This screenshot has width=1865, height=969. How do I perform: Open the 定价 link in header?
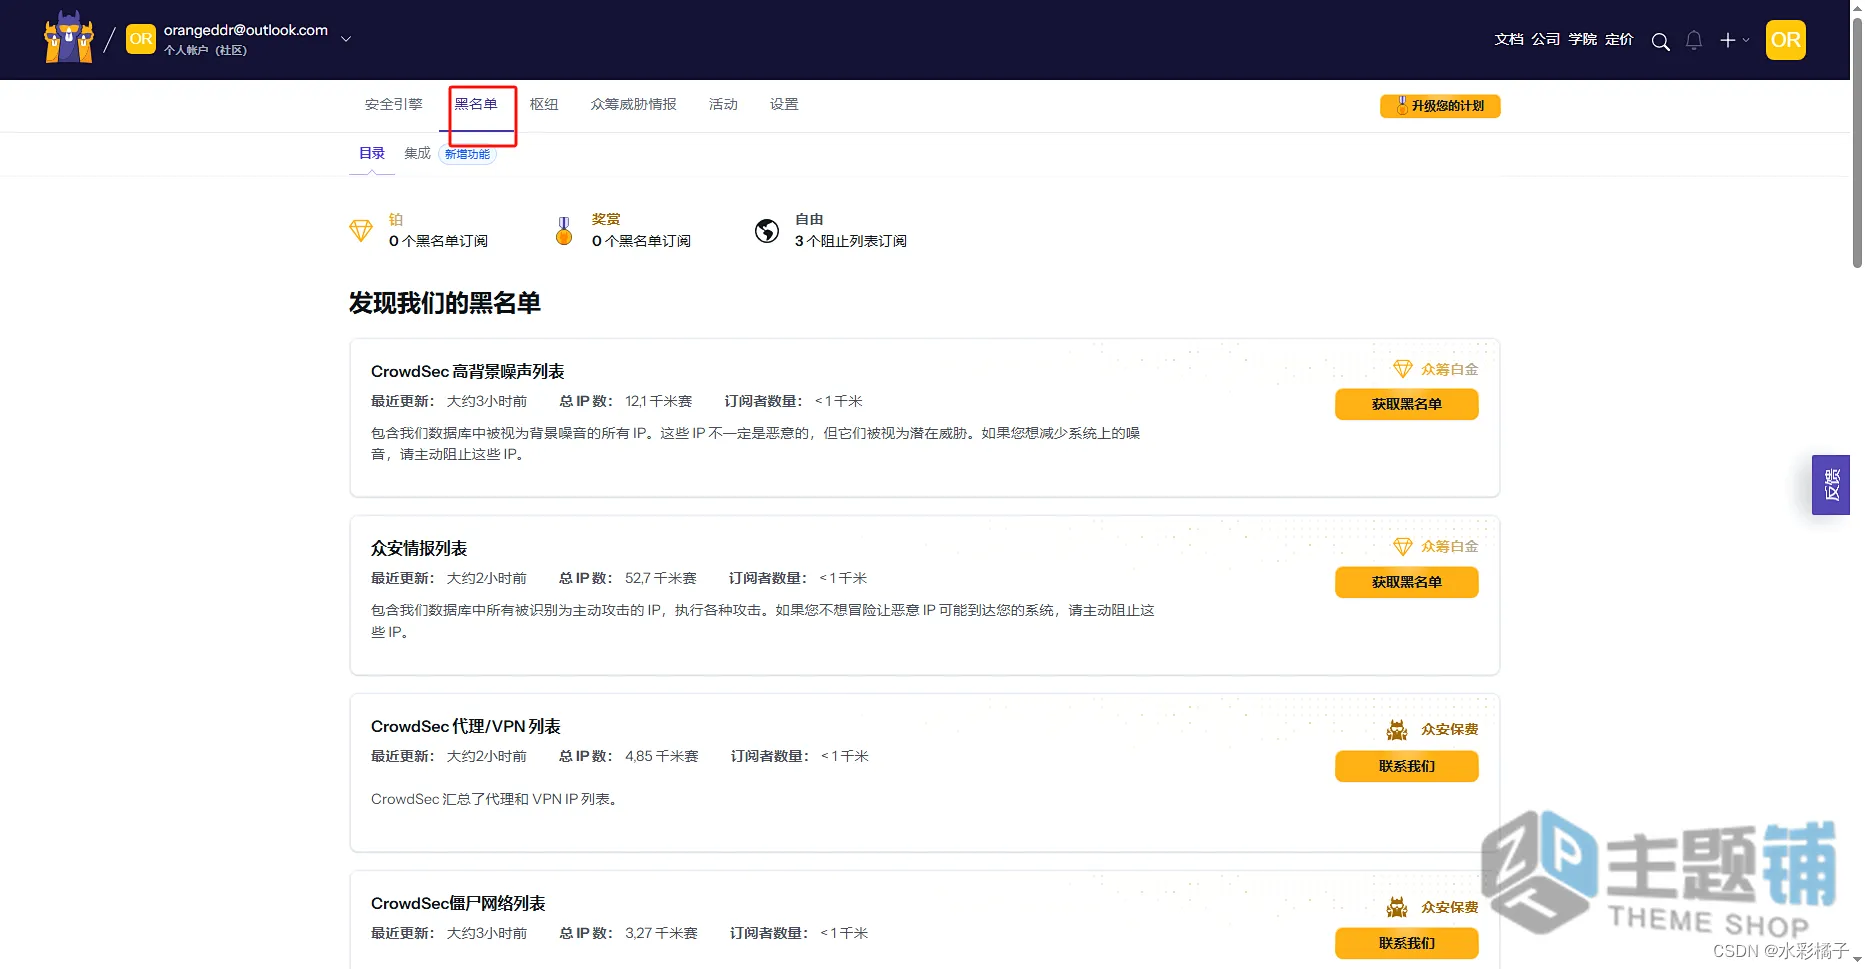click(x=1619, y=39)
